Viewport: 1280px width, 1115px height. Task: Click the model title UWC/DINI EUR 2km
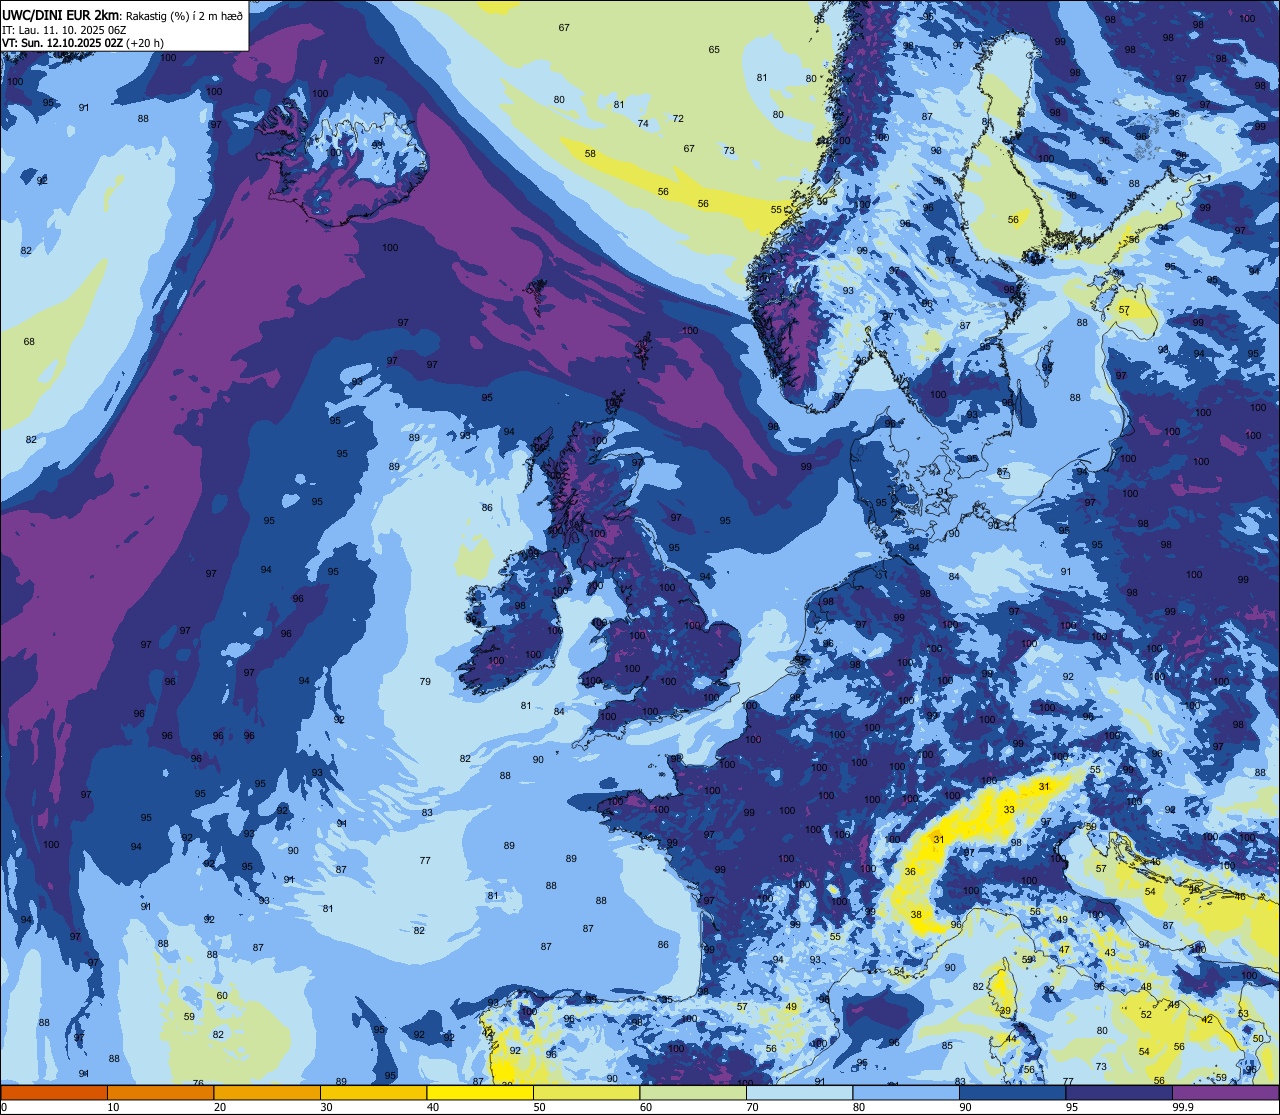(61, 14)
